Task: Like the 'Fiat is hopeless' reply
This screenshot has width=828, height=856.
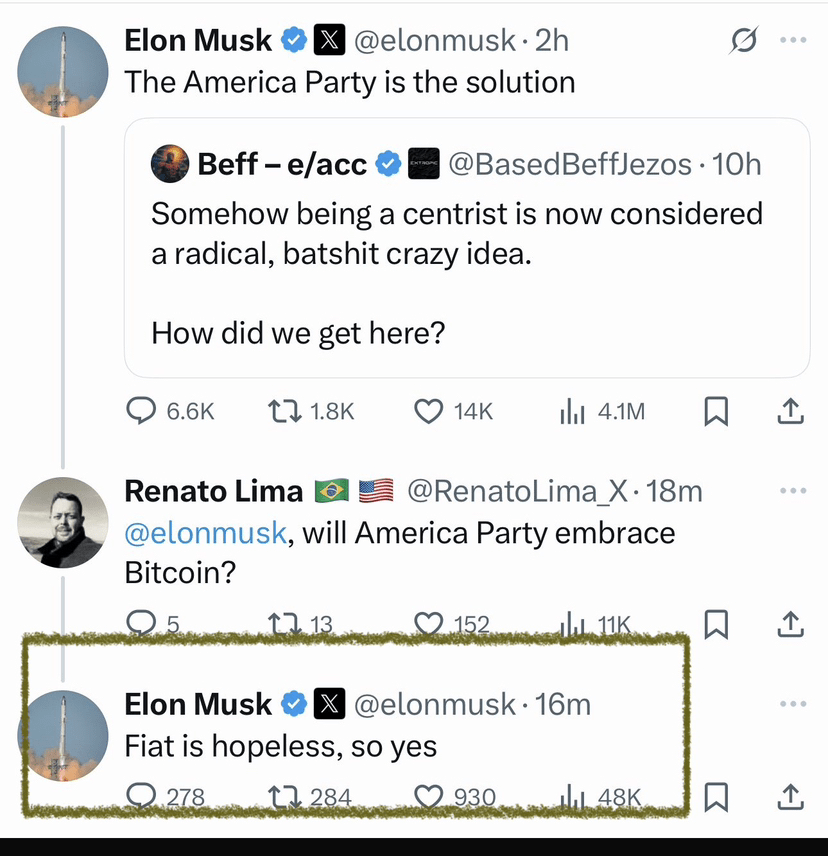Action: 429,797
